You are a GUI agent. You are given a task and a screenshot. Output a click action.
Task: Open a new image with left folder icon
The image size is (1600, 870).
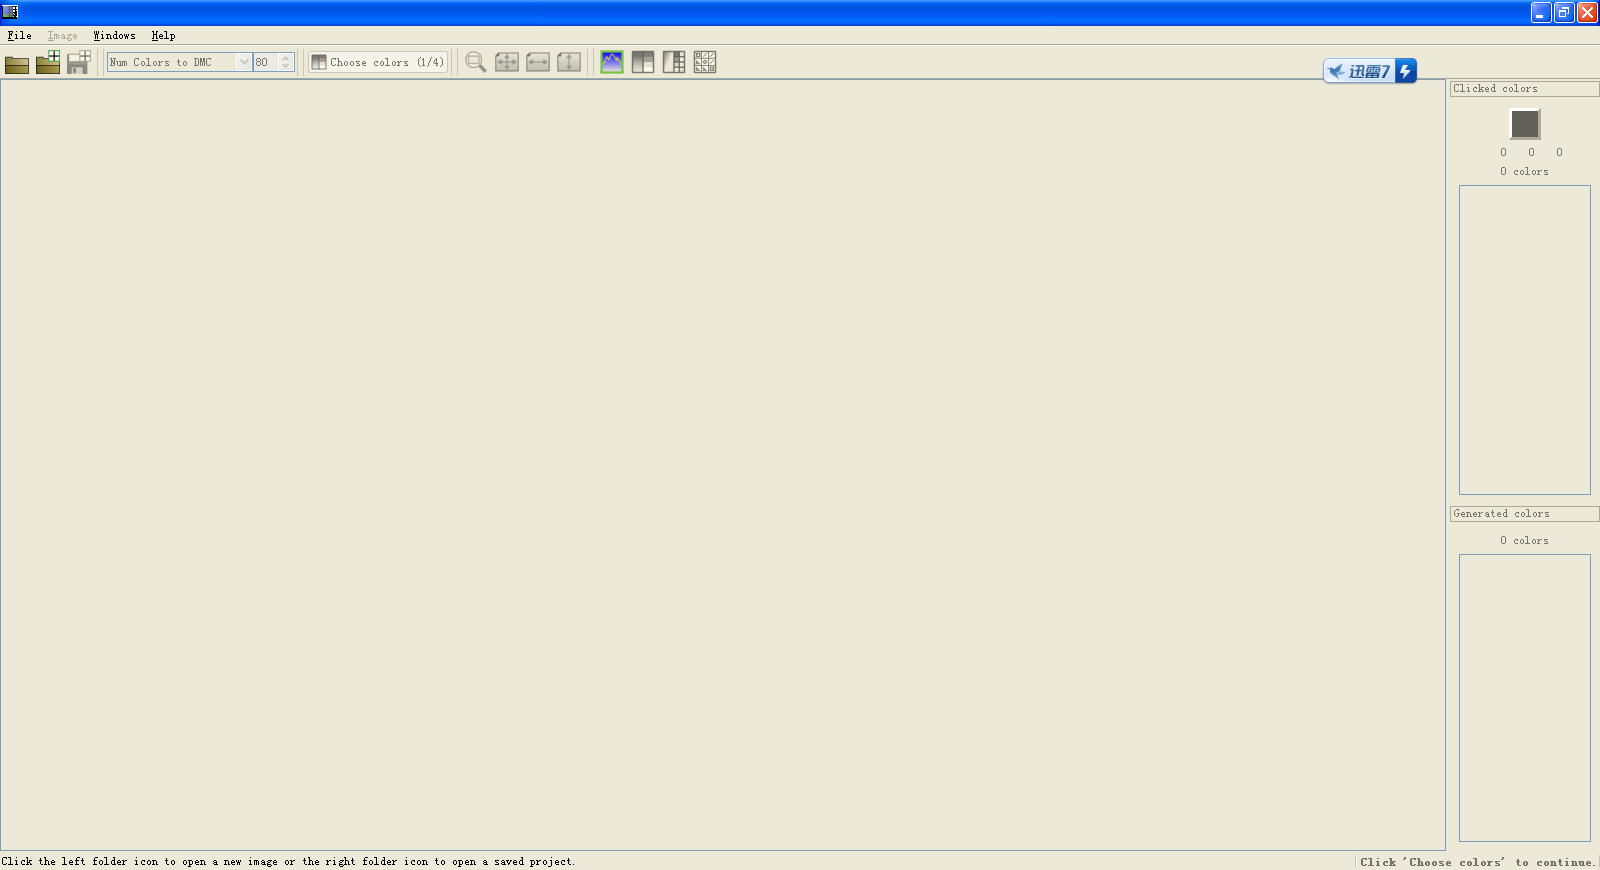tap(17, 64)
